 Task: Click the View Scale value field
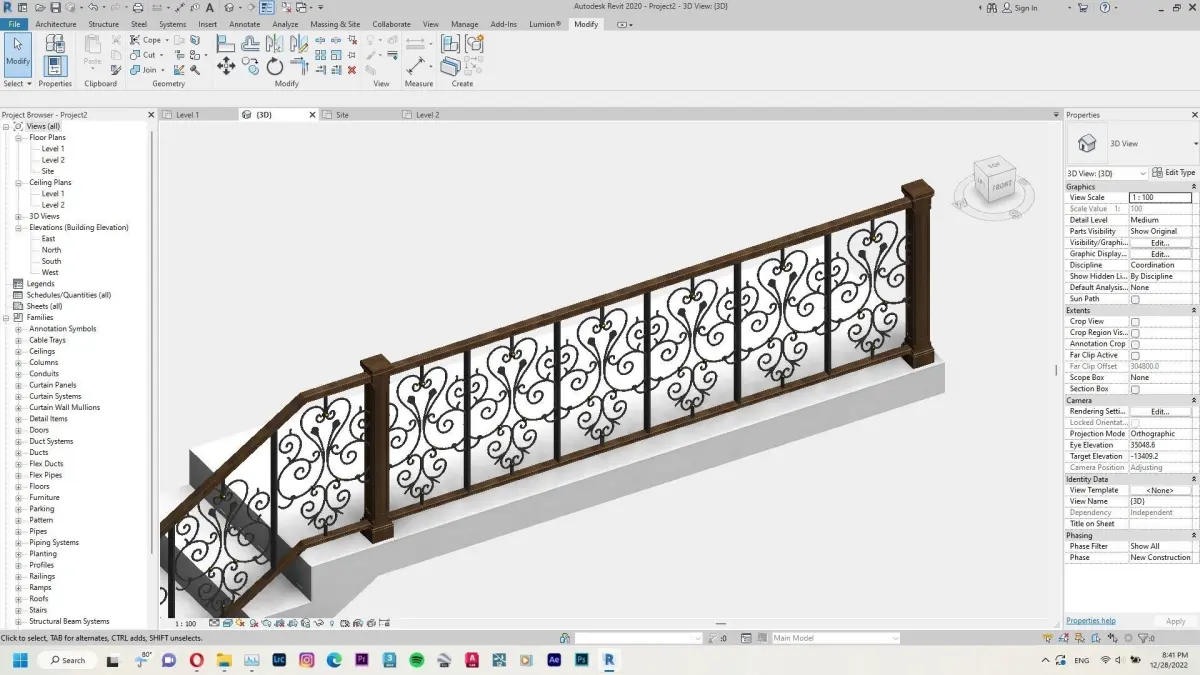click(x=1160, y=198)
